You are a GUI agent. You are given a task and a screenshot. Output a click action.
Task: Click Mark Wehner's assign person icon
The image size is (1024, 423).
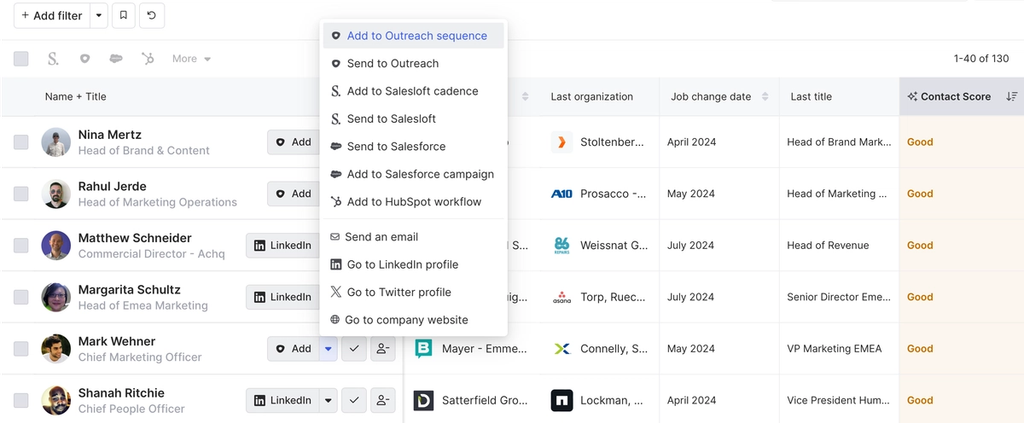383,349
